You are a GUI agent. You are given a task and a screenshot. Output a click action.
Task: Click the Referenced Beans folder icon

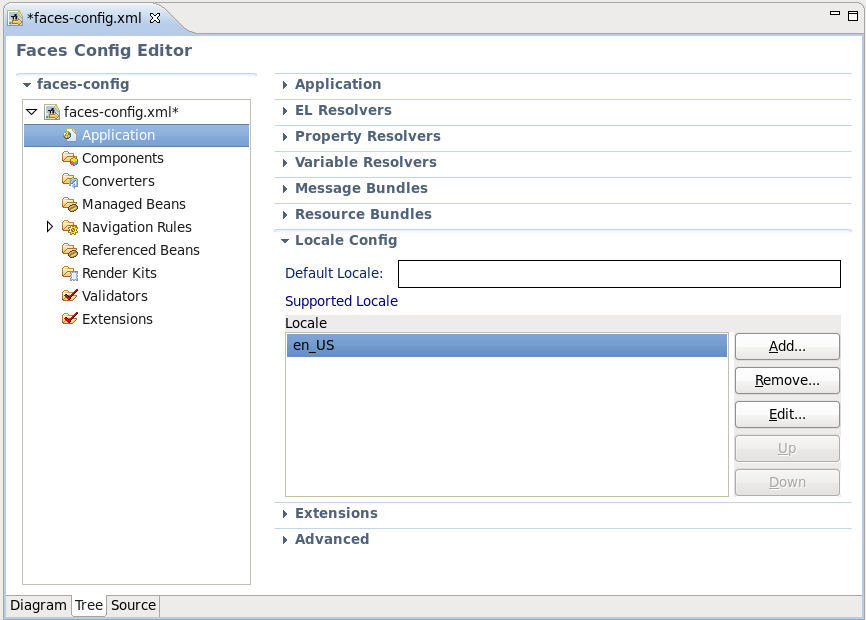(x=70, y=250)
